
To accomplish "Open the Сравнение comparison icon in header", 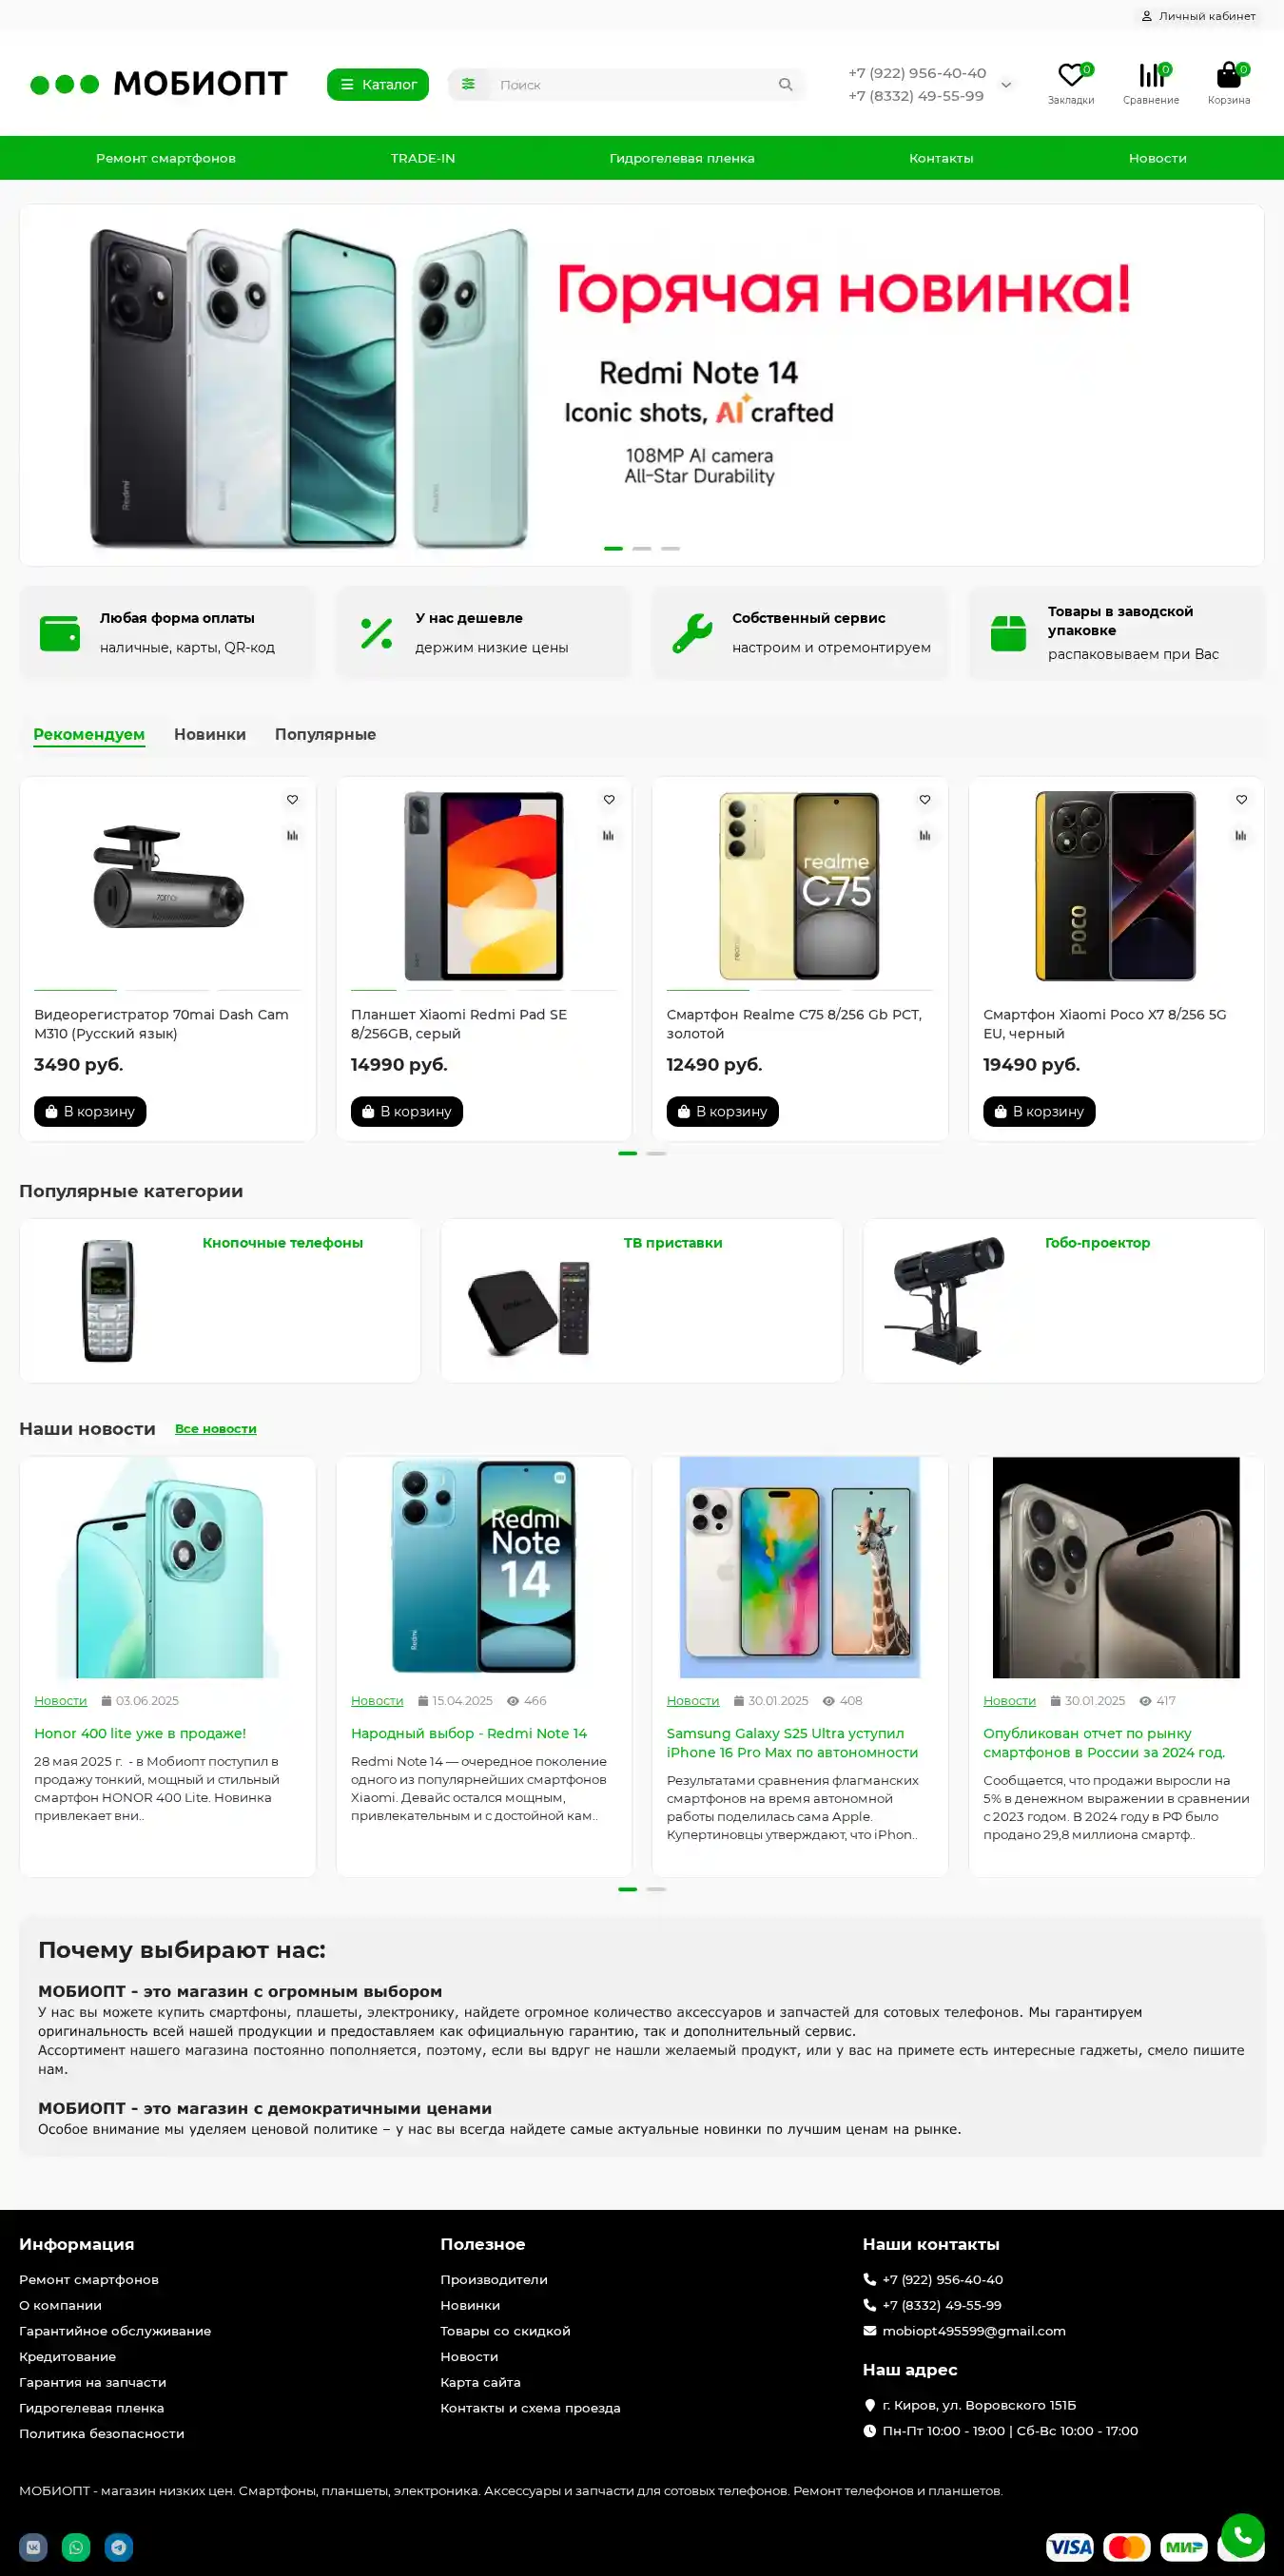I will tap(1150, 75).
